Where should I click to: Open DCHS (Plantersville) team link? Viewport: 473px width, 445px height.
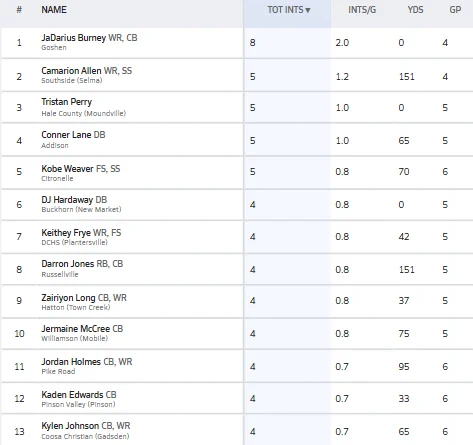coord(74,242)
